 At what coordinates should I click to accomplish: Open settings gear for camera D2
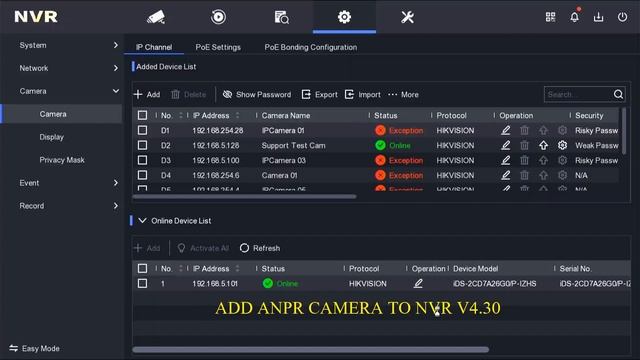click(562, 145)
